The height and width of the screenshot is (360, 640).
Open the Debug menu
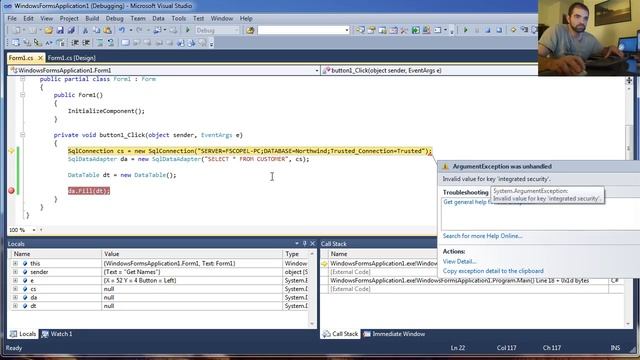[114, 18]
